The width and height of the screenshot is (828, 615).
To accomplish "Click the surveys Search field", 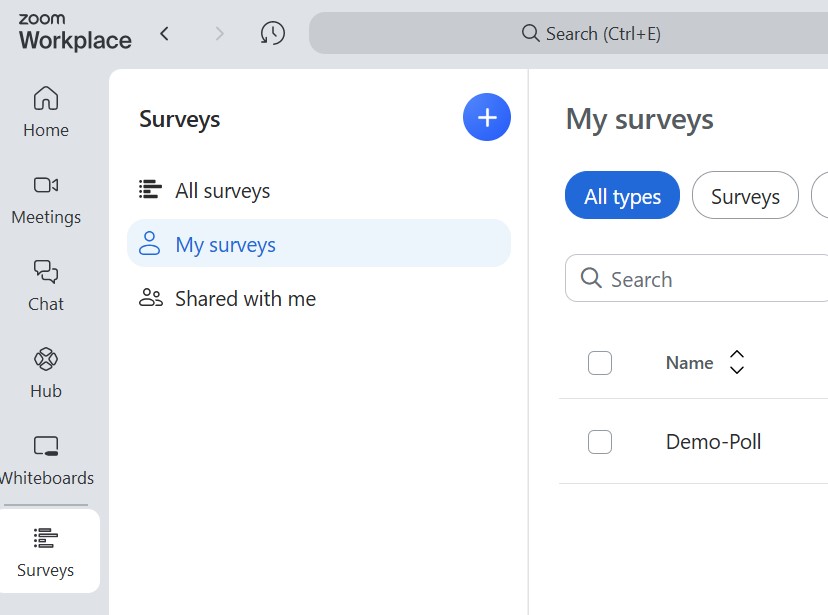I will pos(697,278).
